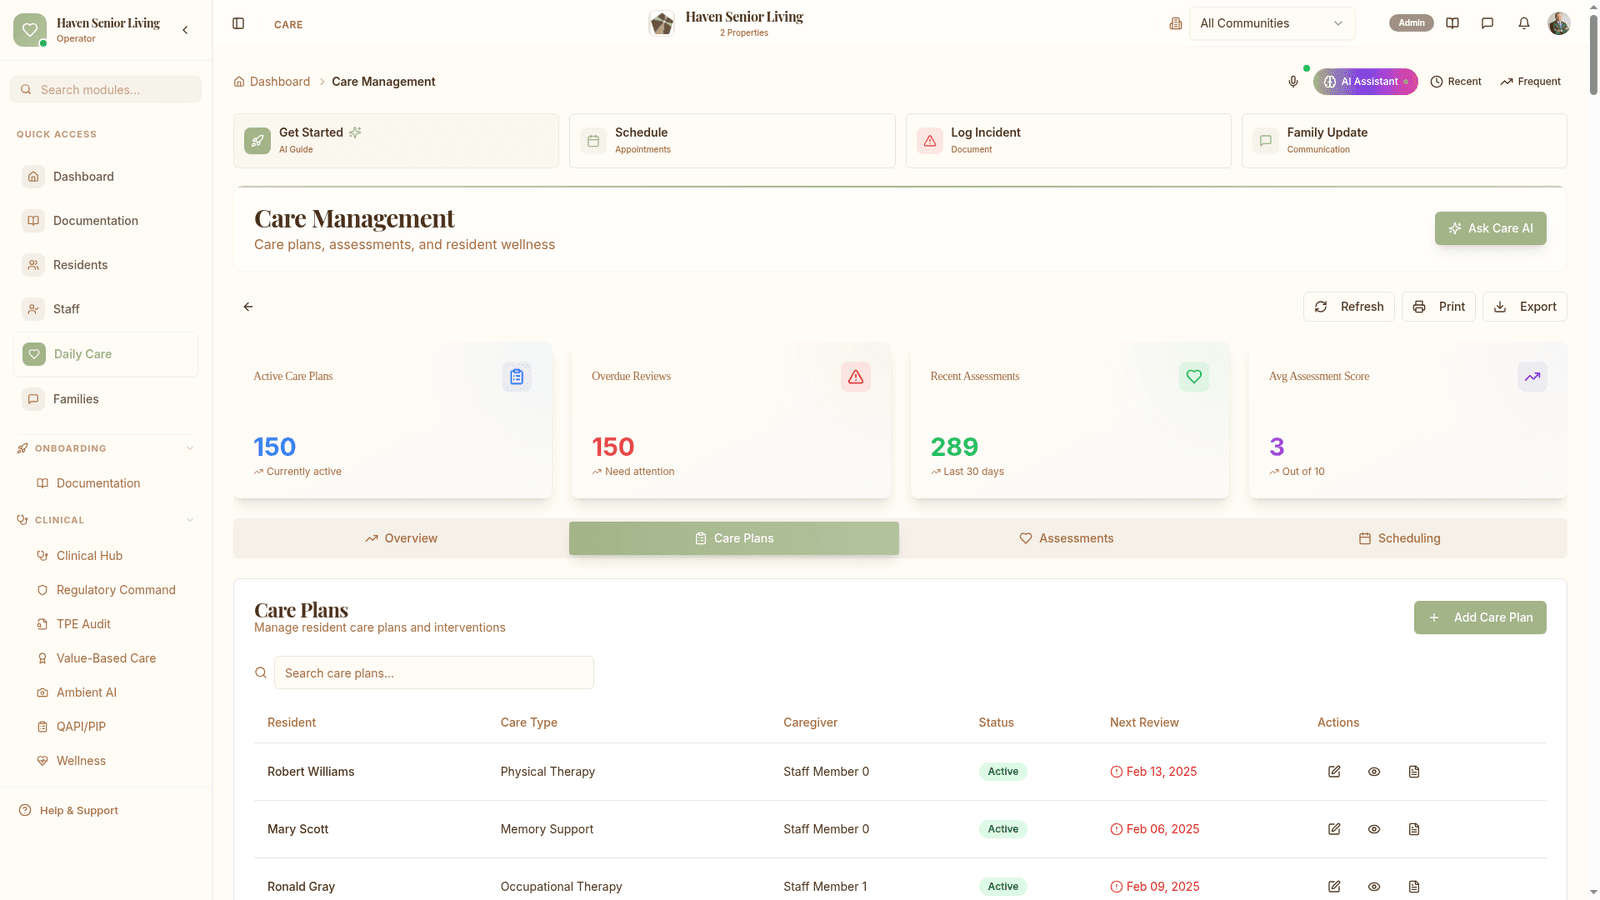Export the care plans data

[1525, 307]
